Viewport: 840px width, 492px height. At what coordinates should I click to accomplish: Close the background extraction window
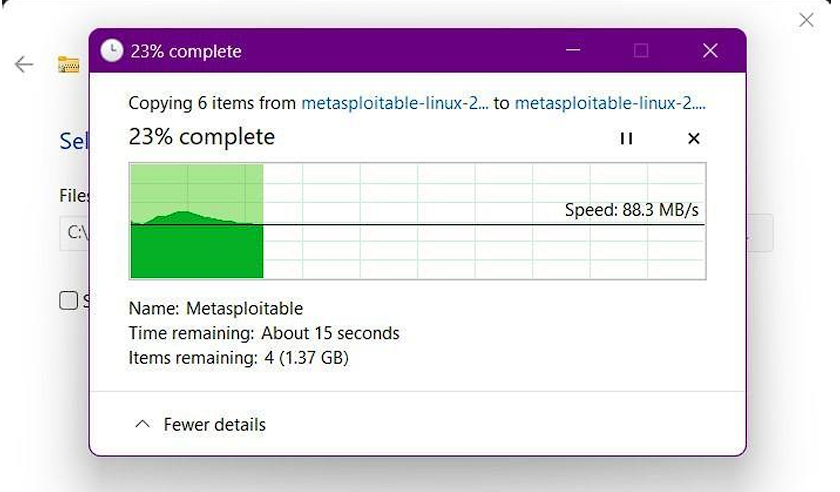(806, 20)
